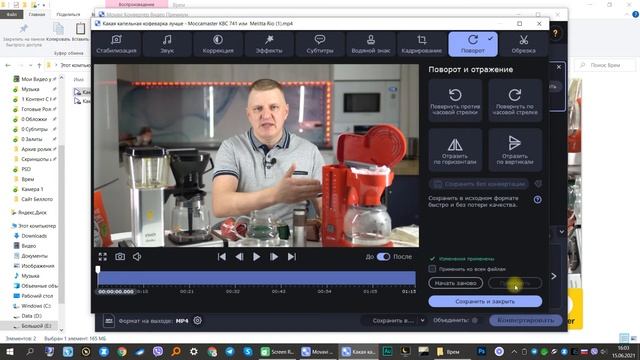This screenshot has width=640, height=360.
Task: Select the Поворот rotation tab
Action: pos(473,44)
